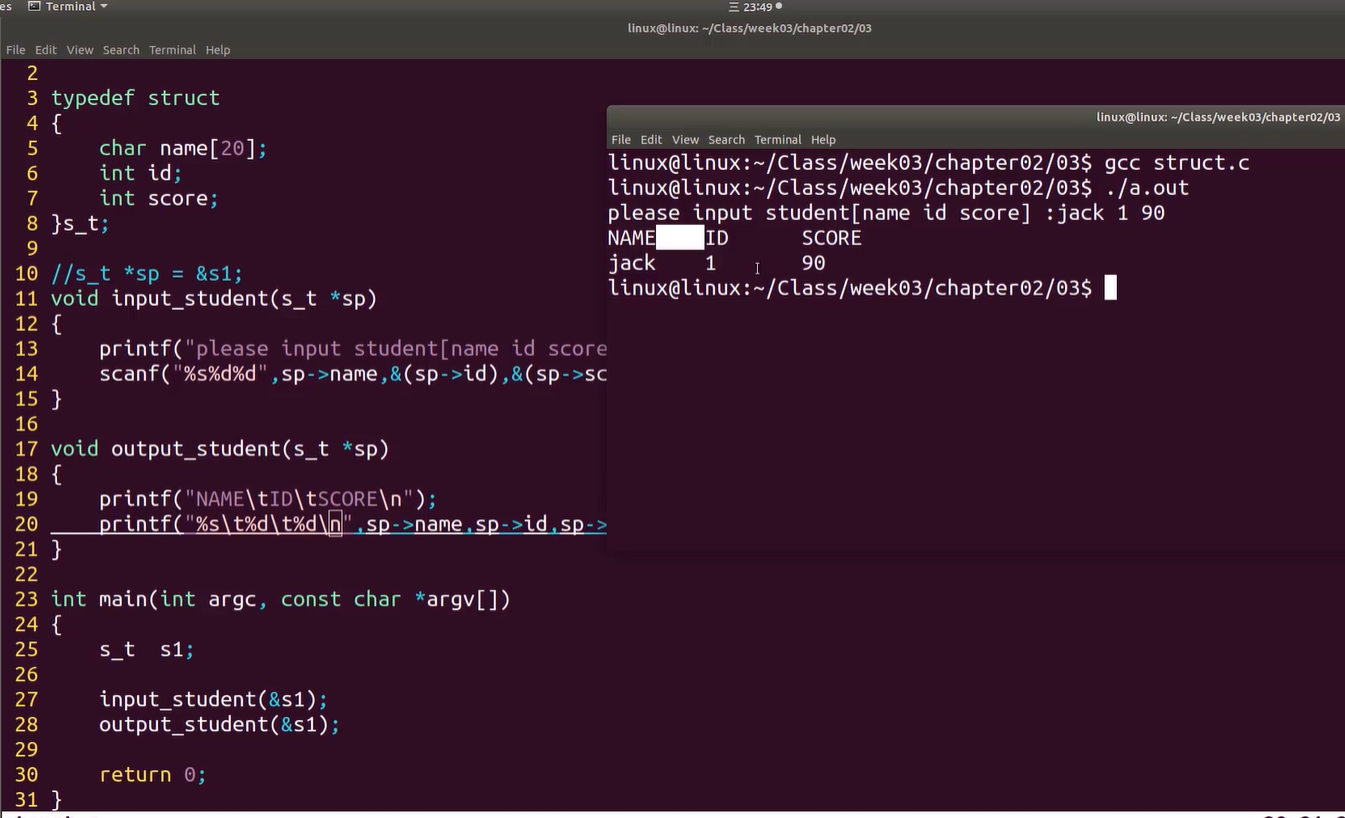Open Search menu in the back editor window
The image size is (1345, 818).
click(x=121, y=50)
